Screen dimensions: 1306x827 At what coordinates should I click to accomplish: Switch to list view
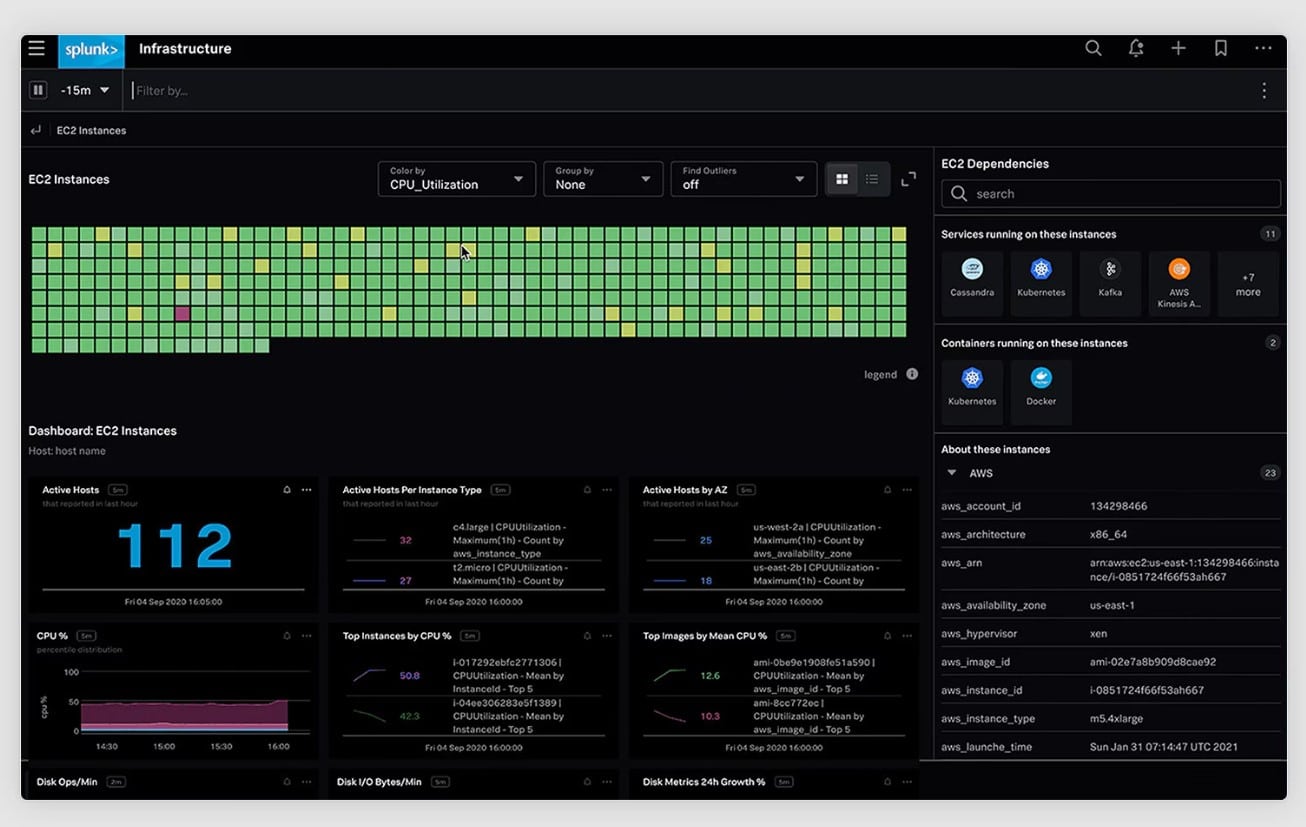click(x=872, y=179)
